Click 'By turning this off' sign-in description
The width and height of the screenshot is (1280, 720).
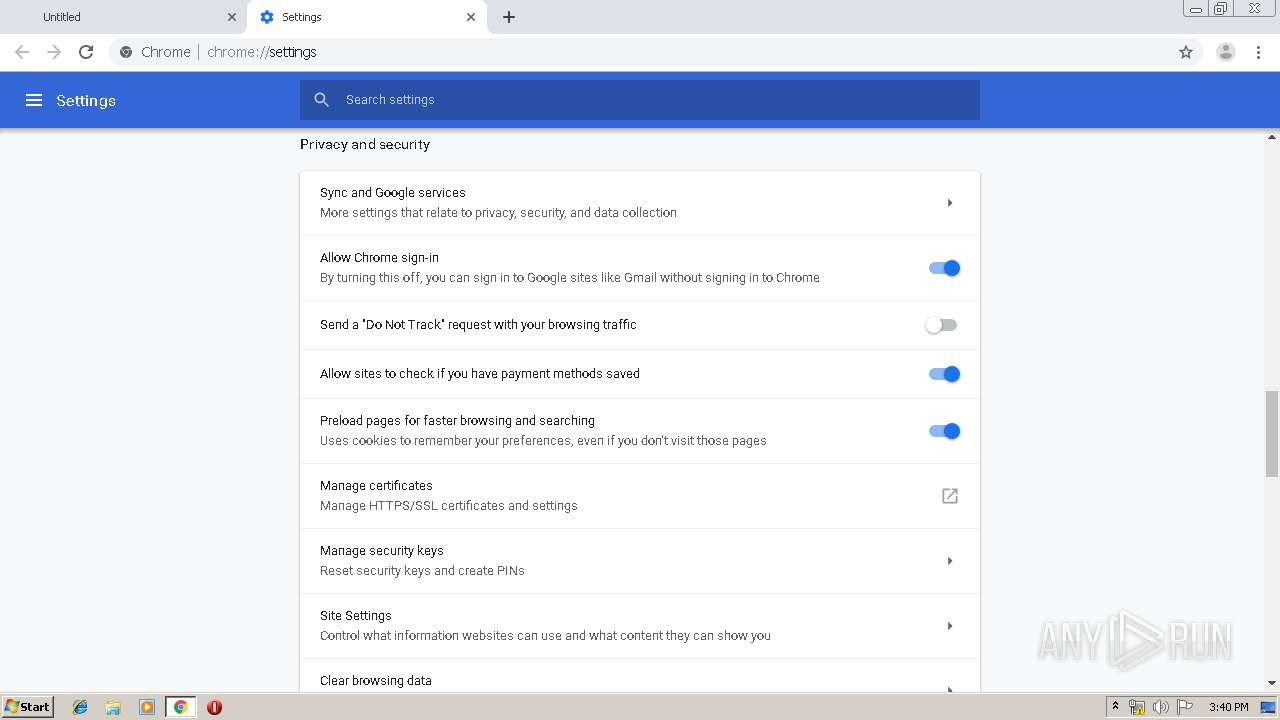coord(570,278)
